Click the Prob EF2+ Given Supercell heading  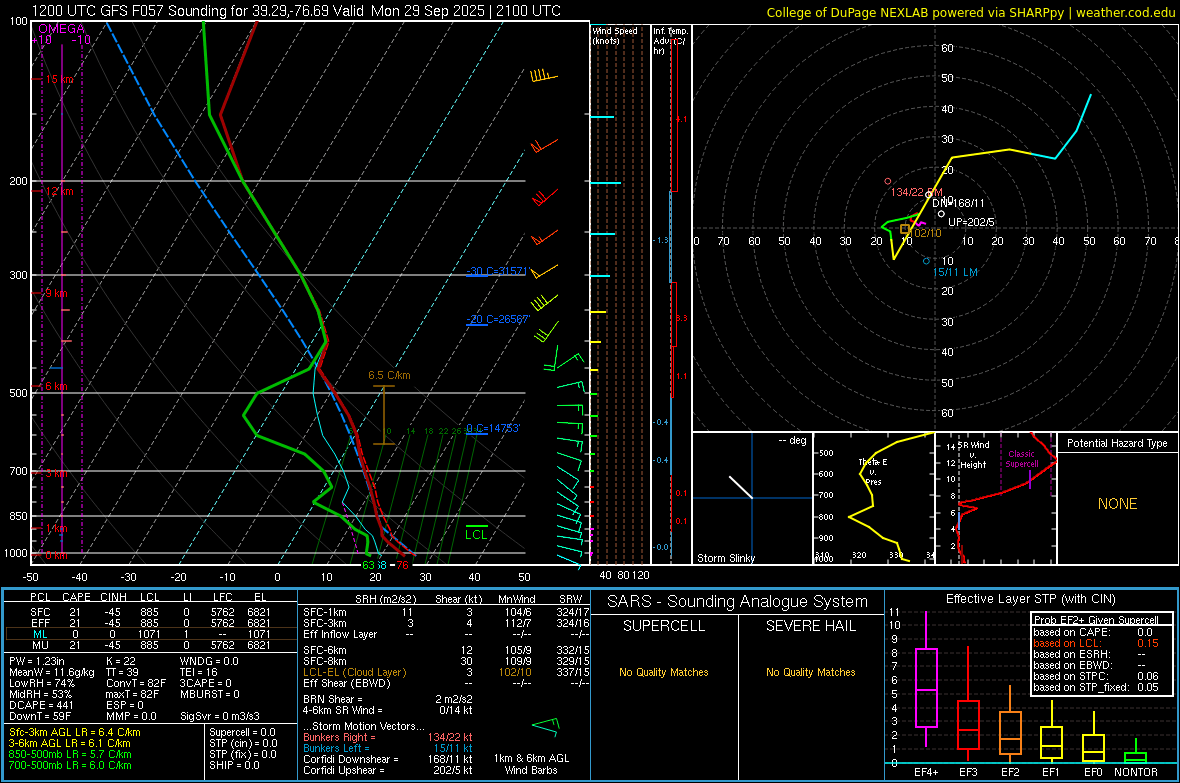click(1096, 620)
